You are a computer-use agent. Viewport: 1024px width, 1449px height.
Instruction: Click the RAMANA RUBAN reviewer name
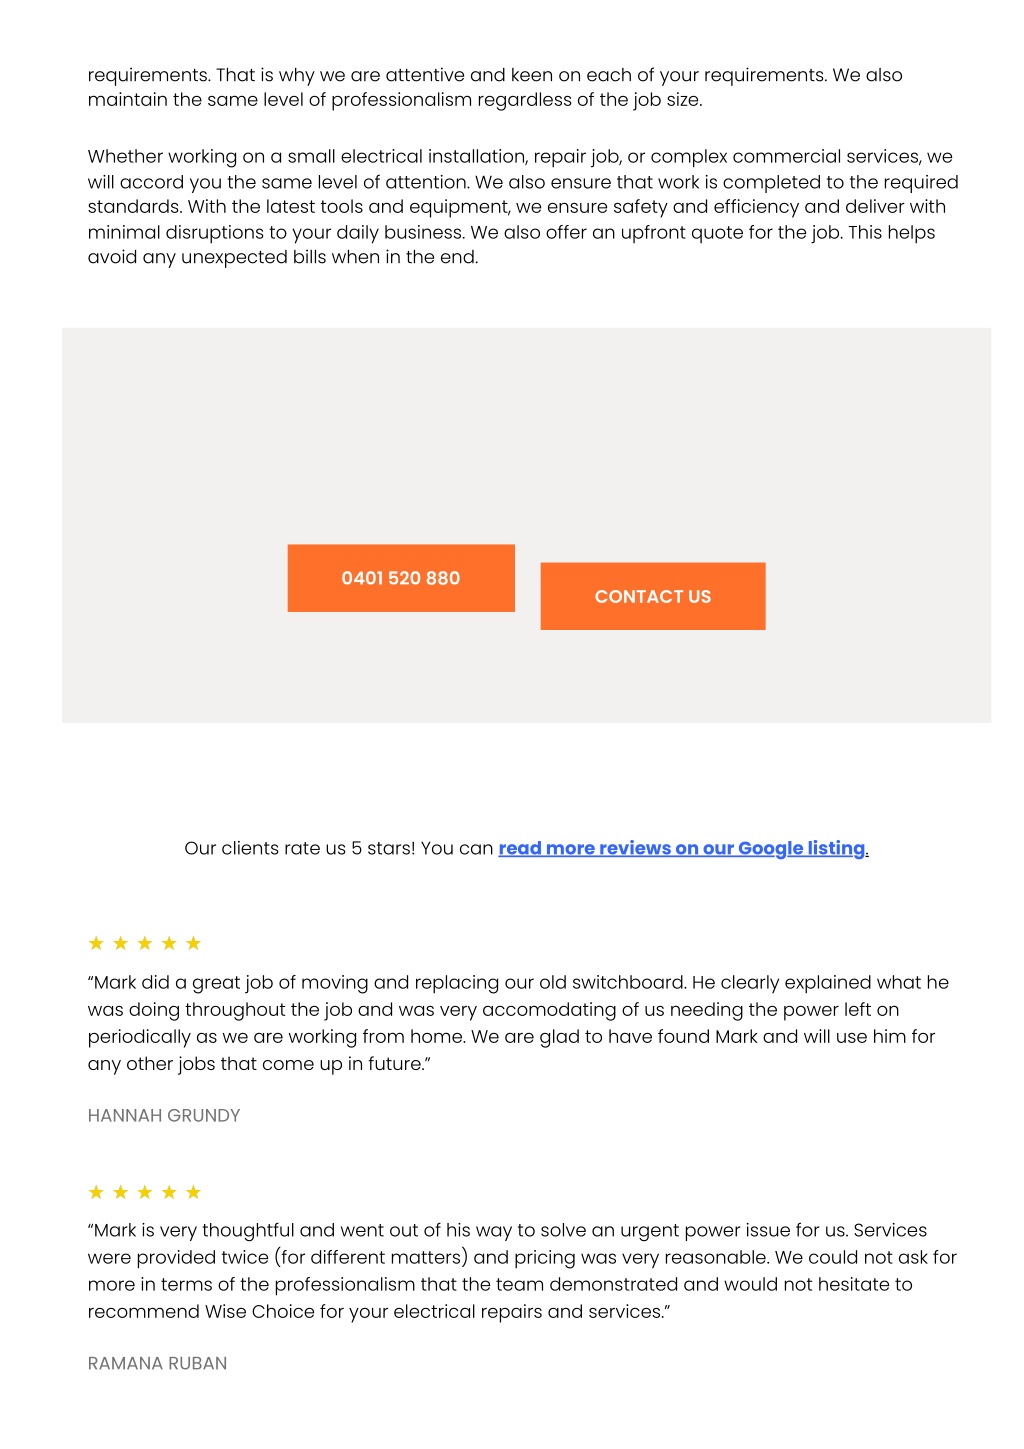coord(157,1363)
